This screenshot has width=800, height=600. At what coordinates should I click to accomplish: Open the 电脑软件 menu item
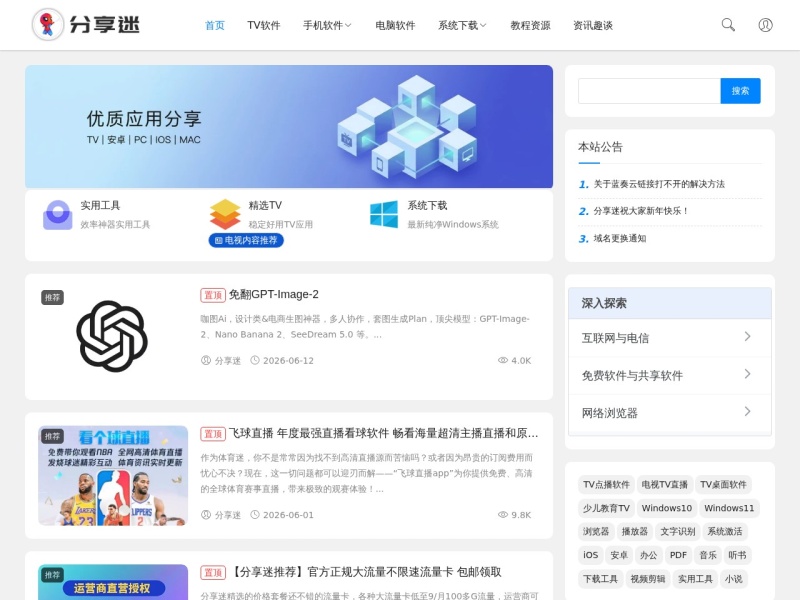pyautogui.click(x=395, y=25)
